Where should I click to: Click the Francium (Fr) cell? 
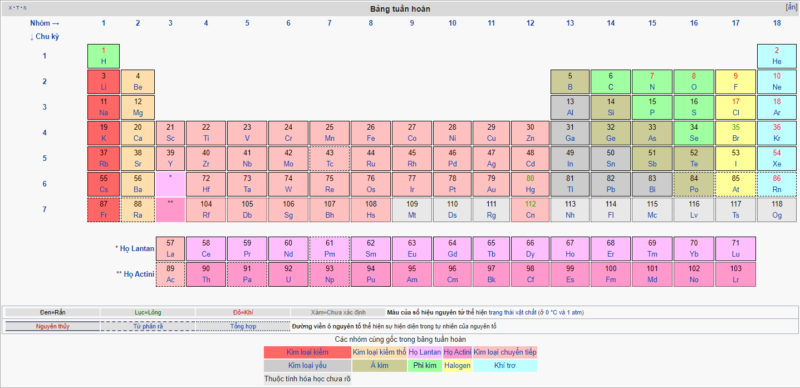[104, 209]
